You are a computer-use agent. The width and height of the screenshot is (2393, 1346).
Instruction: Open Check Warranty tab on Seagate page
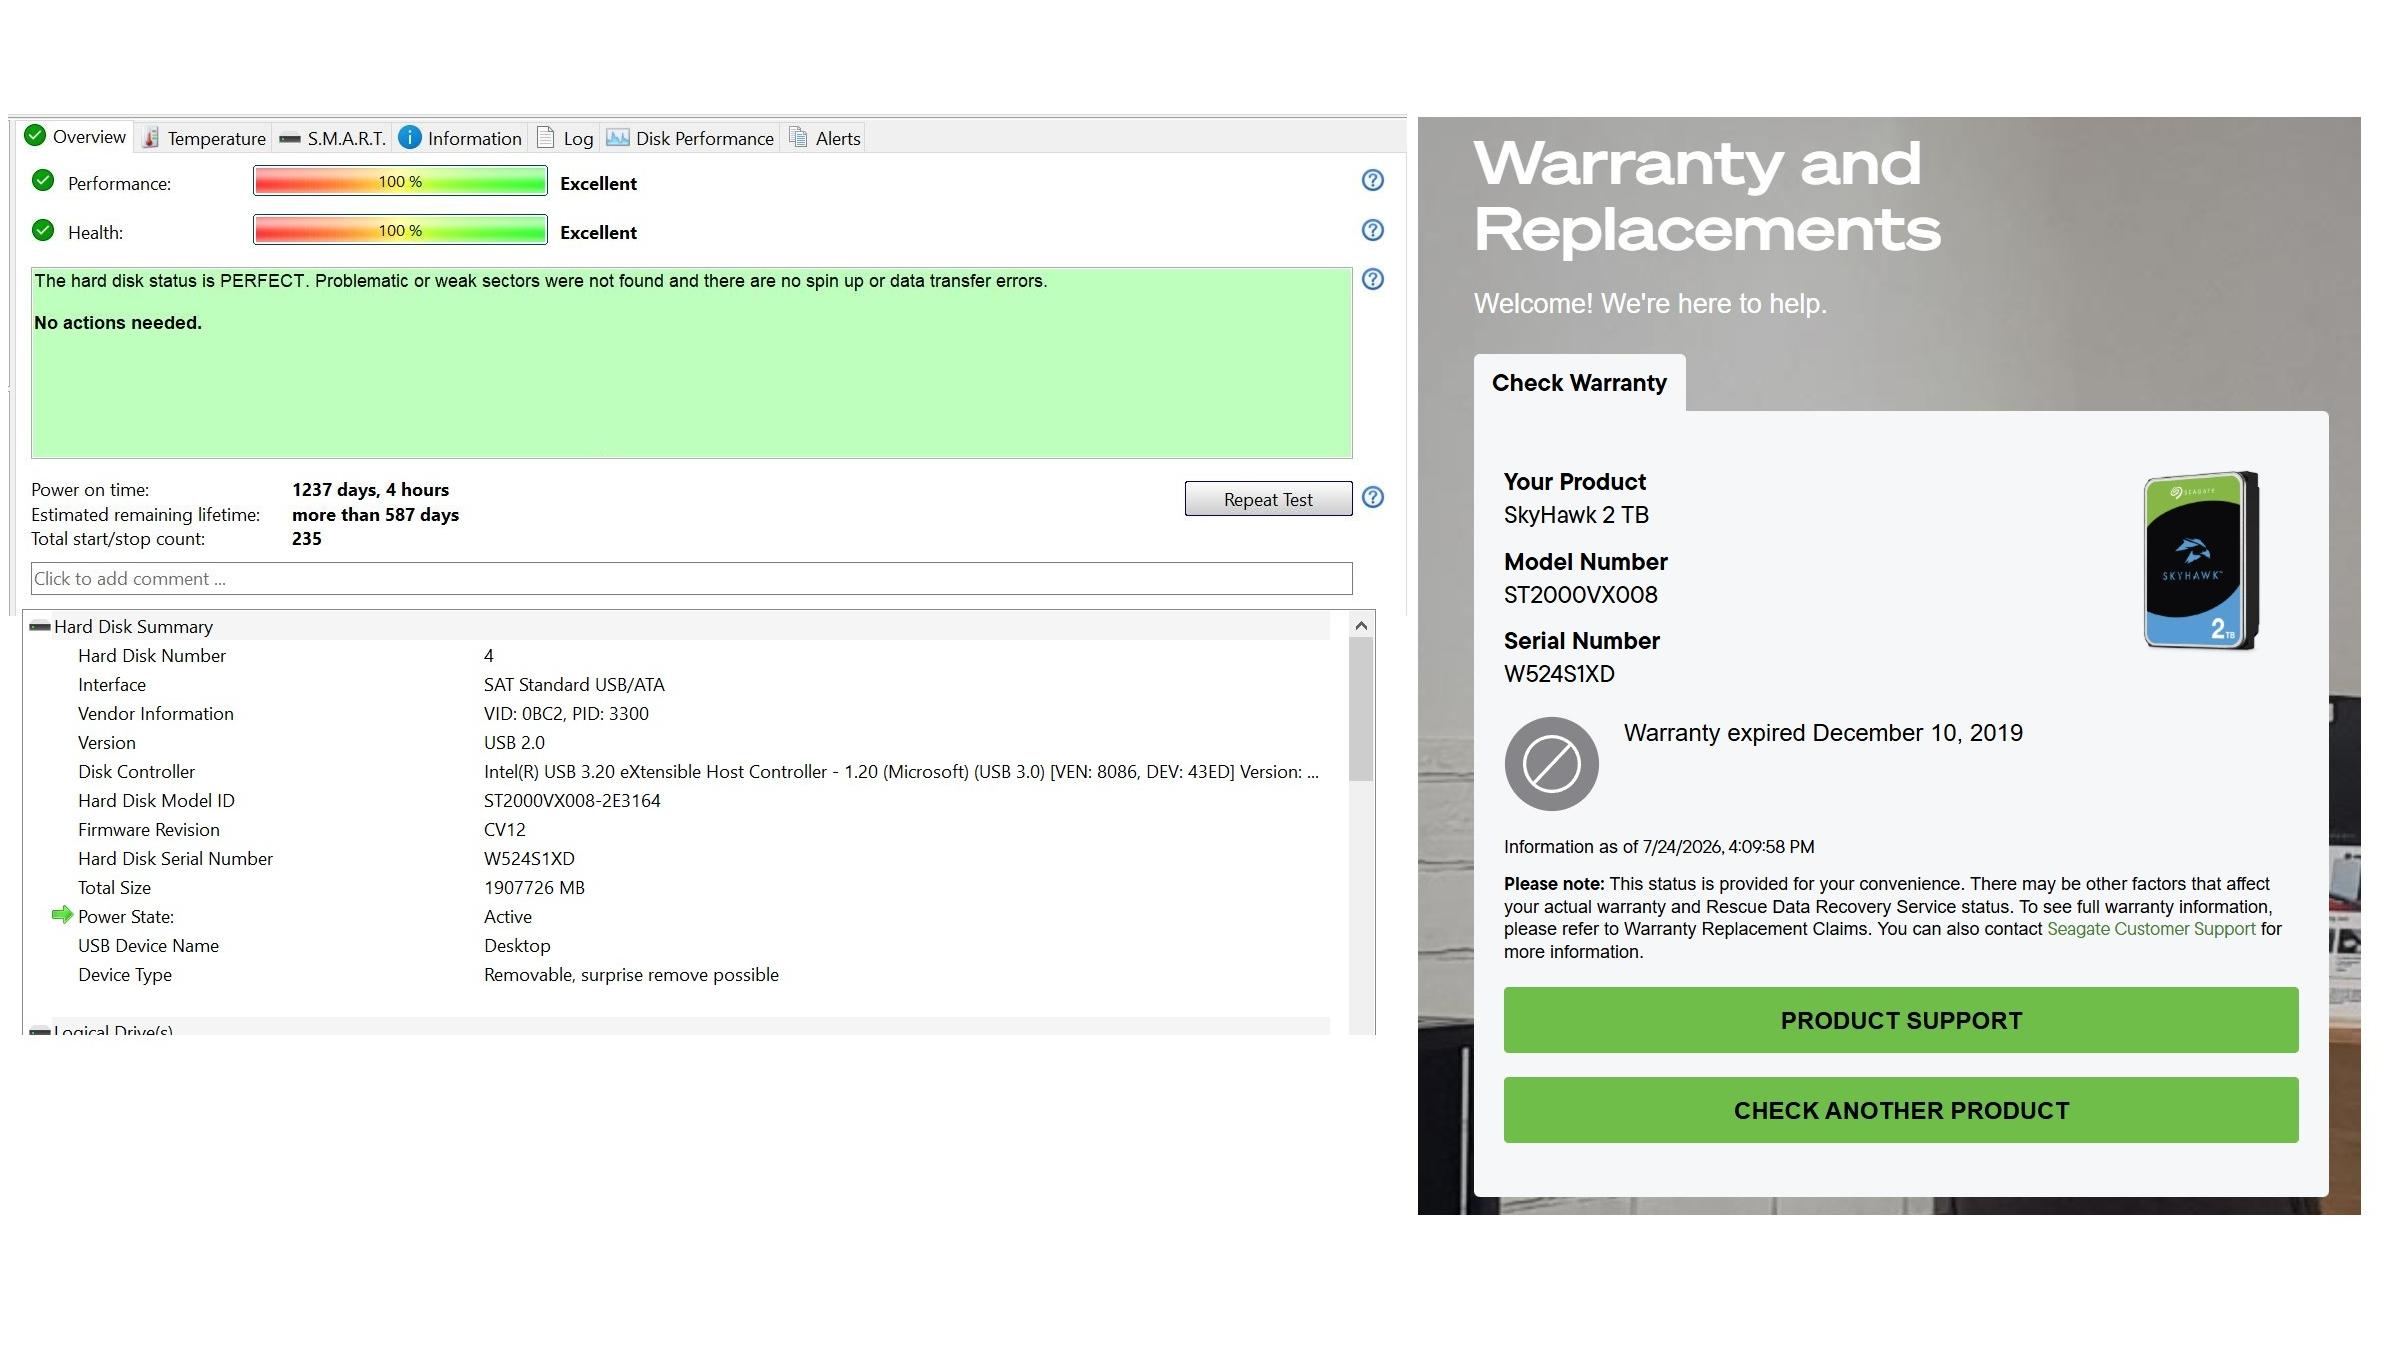(1579, 383)
